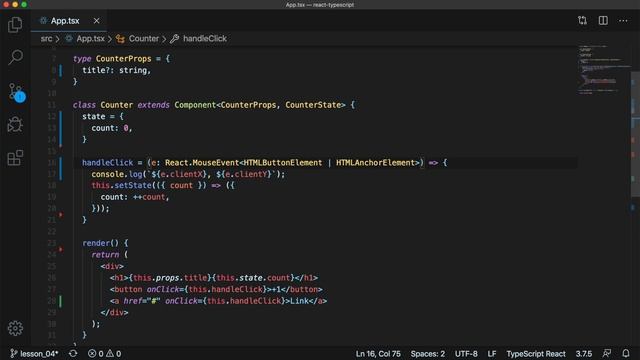Viewport: 640px width, 360px height.
Task: Click 'this.setState' call in code
Action: (x=121, y=185)
